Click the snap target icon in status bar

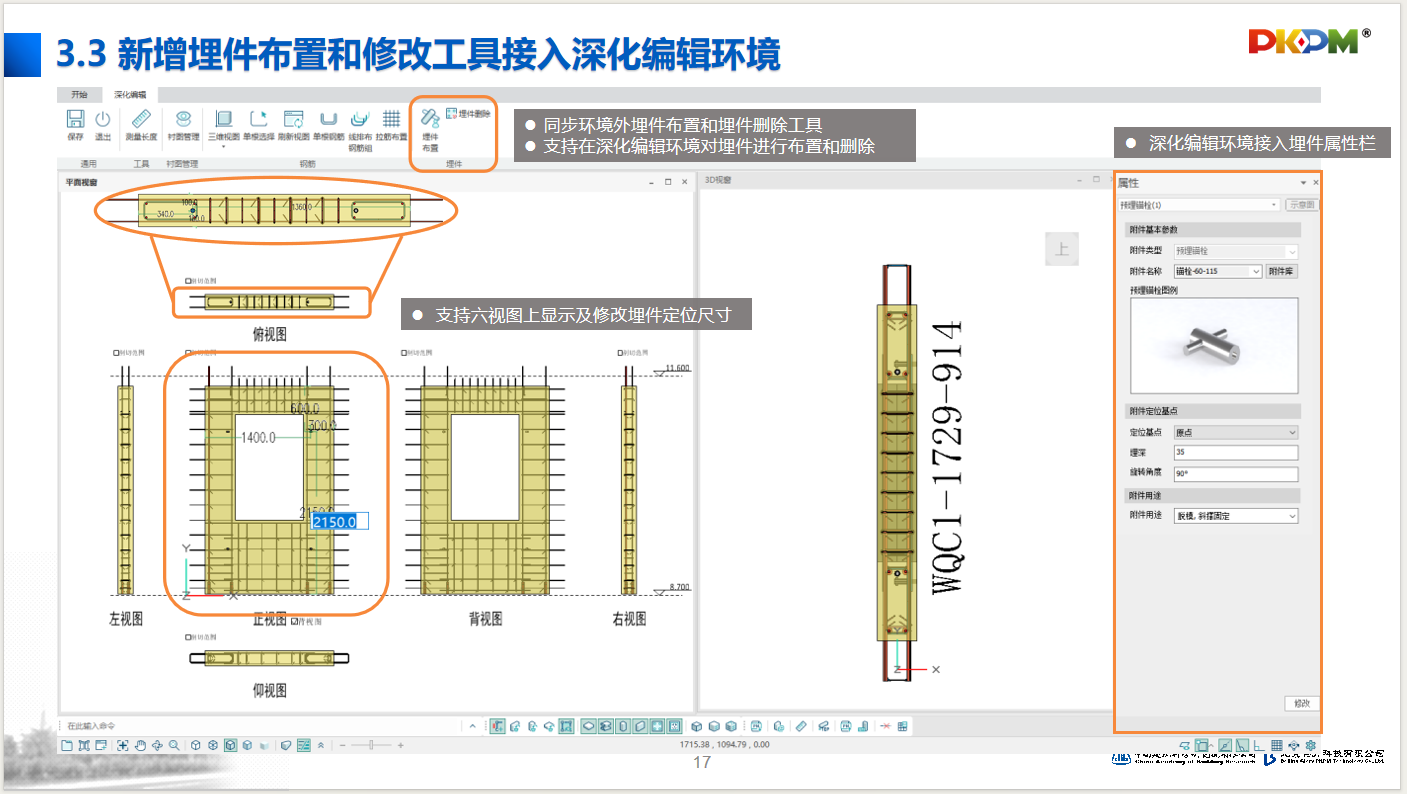click(x=1294, y=745)
